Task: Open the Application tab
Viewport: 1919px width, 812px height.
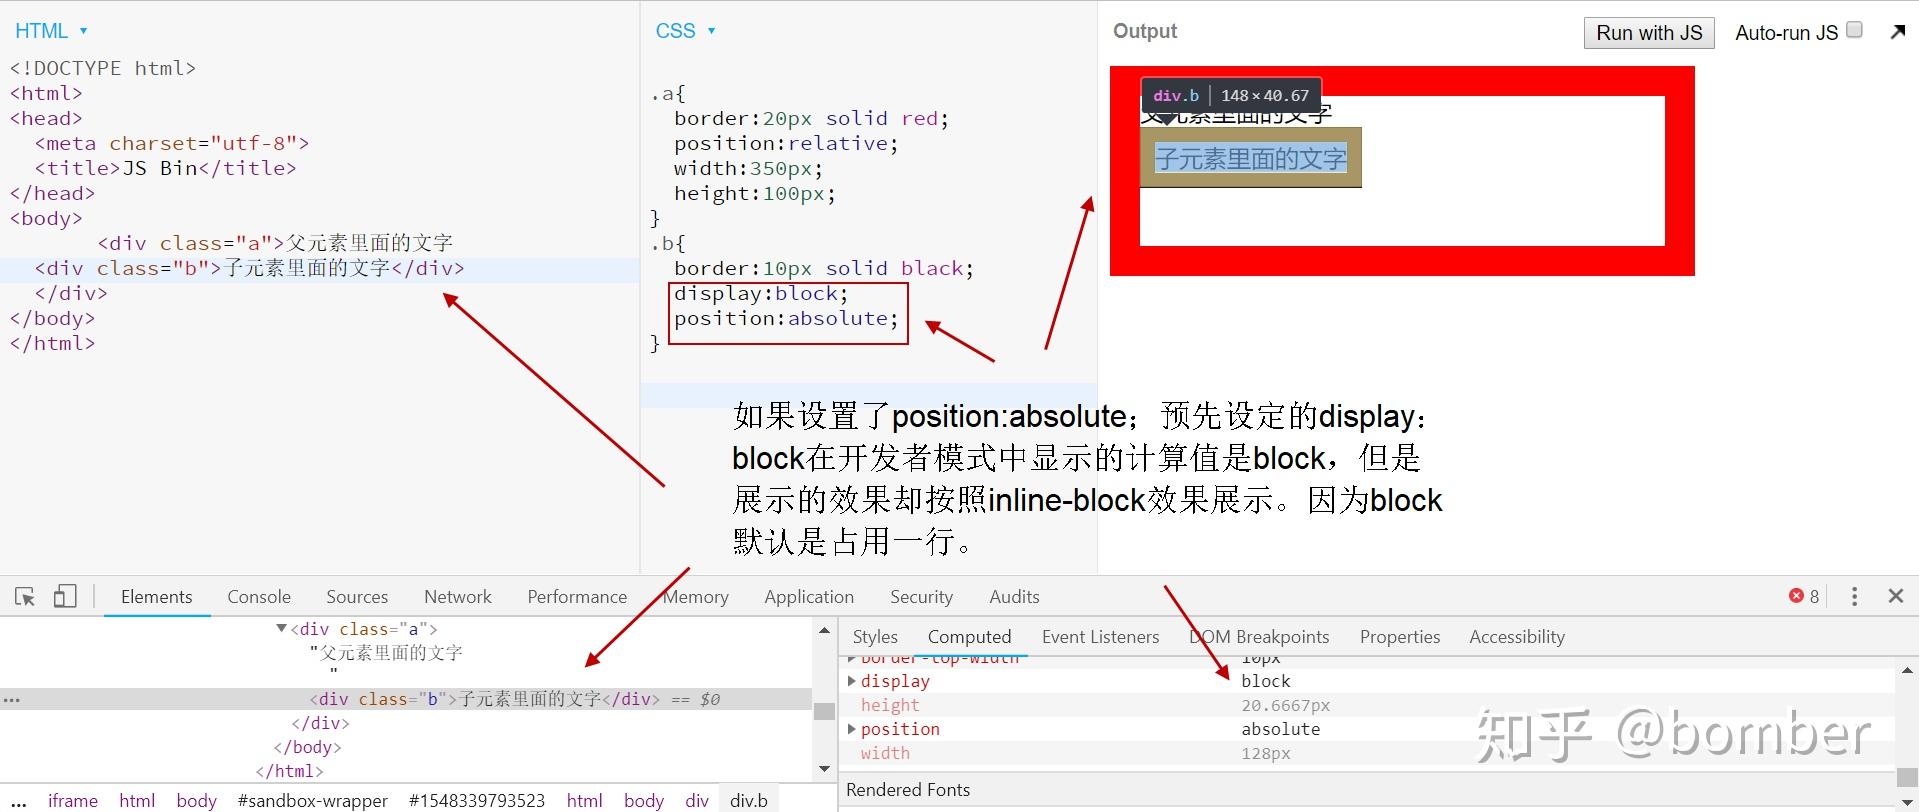Action: point(809,597)
